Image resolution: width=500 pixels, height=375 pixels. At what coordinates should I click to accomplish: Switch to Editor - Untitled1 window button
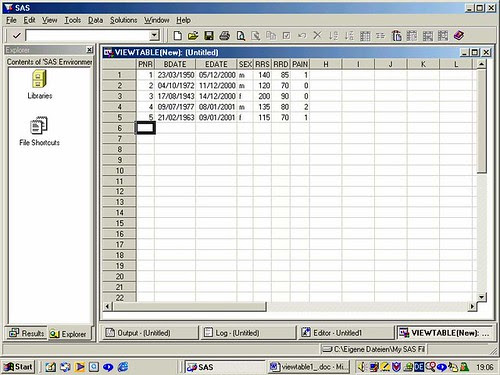point(346,333)
